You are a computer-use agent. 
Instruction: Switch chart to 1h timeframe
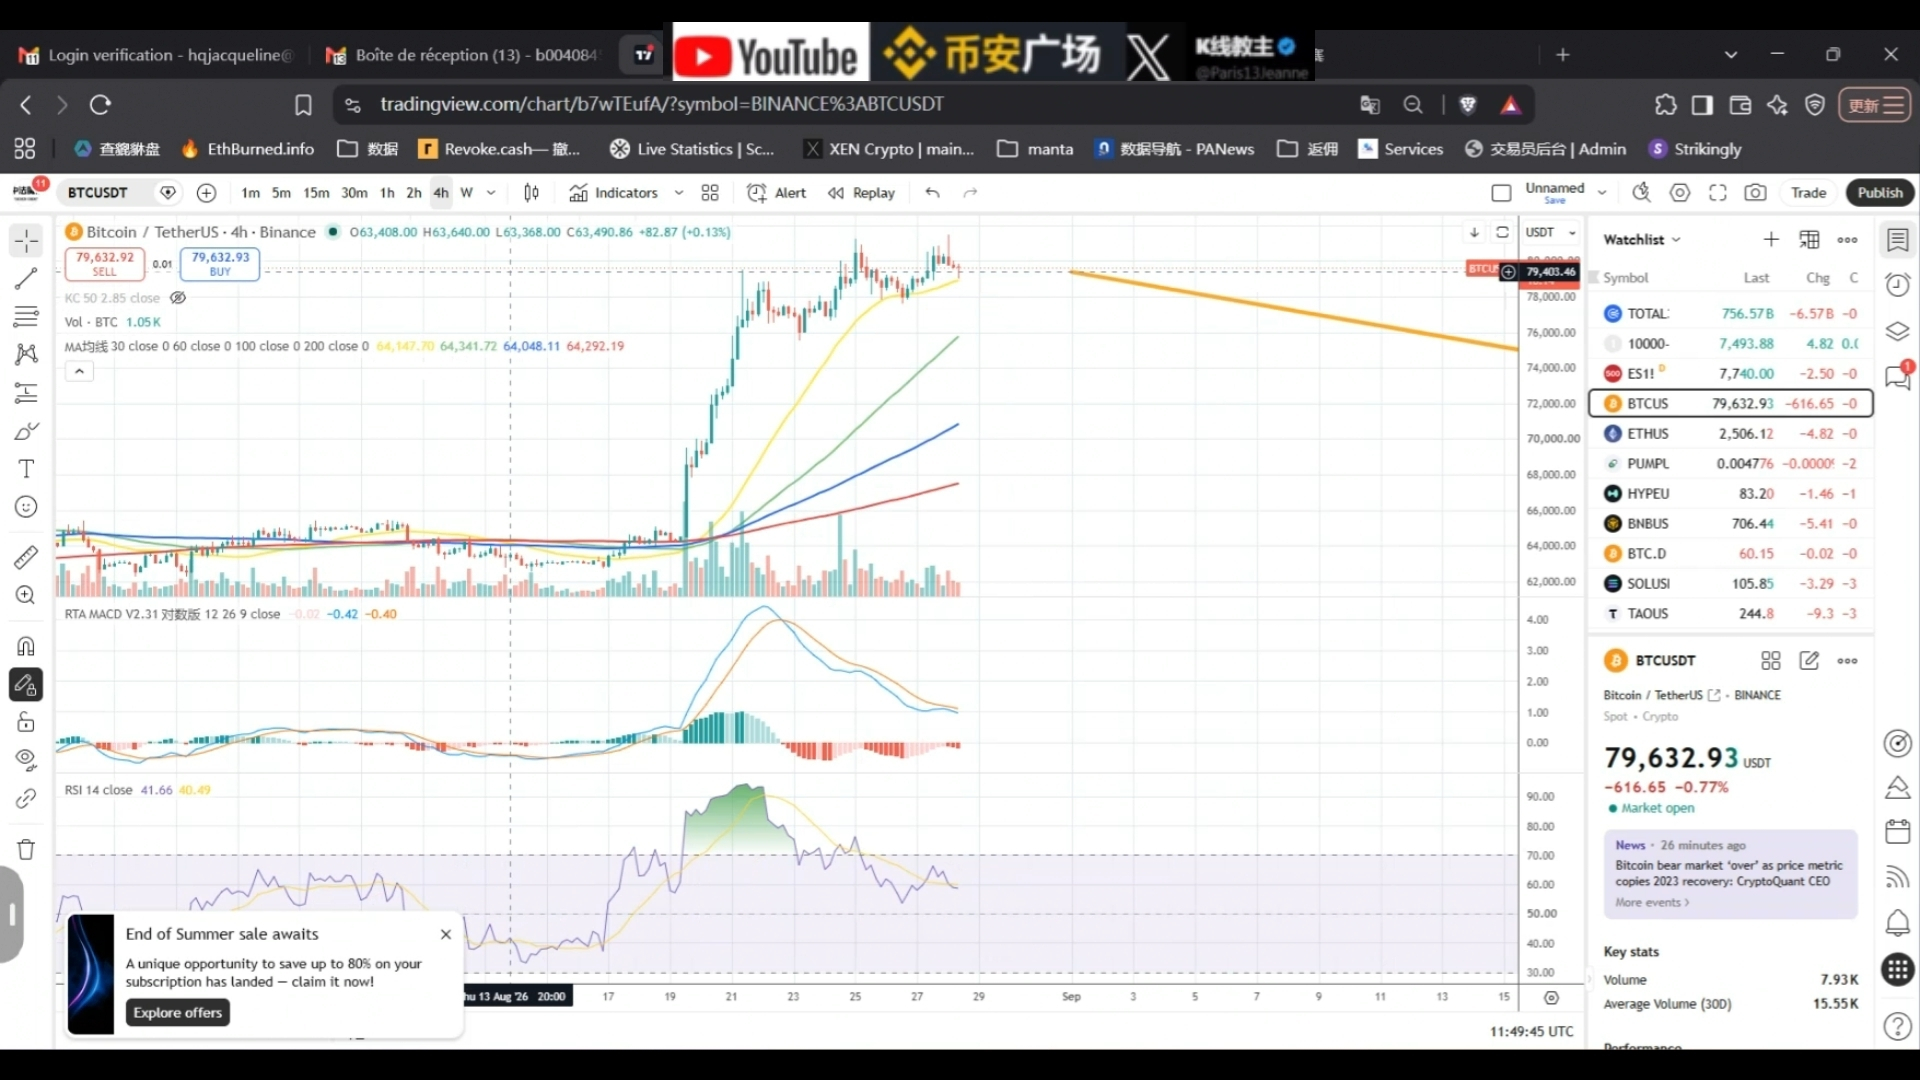click(x=387, y=193)
